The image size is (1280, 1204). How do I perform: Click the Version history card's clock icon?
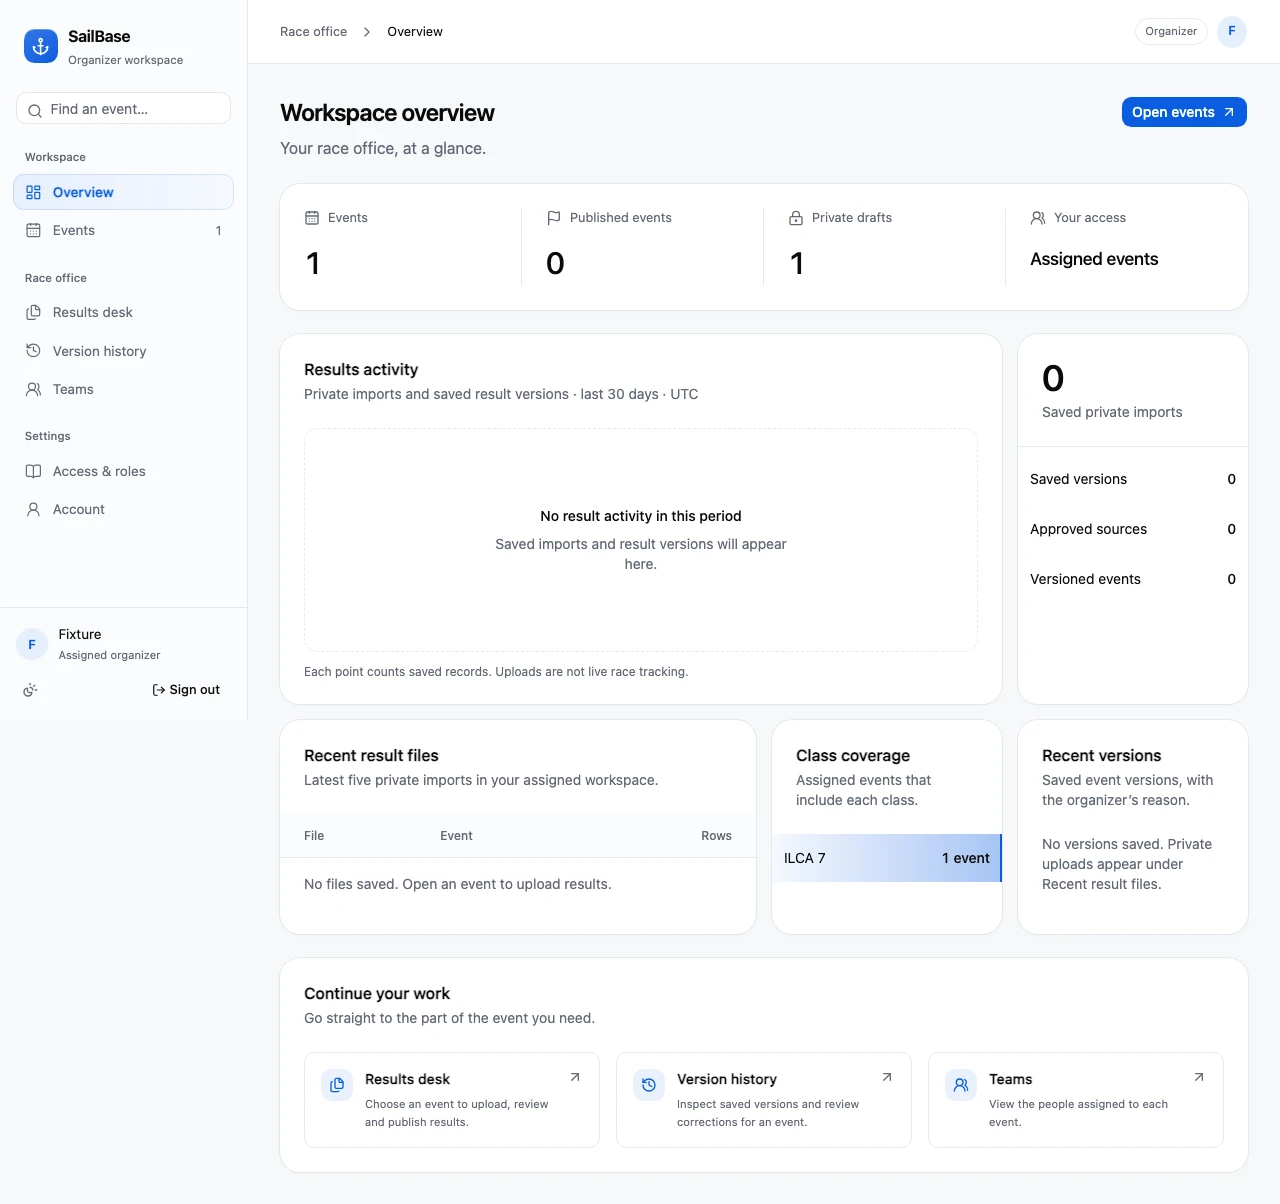click(649, 1085)
